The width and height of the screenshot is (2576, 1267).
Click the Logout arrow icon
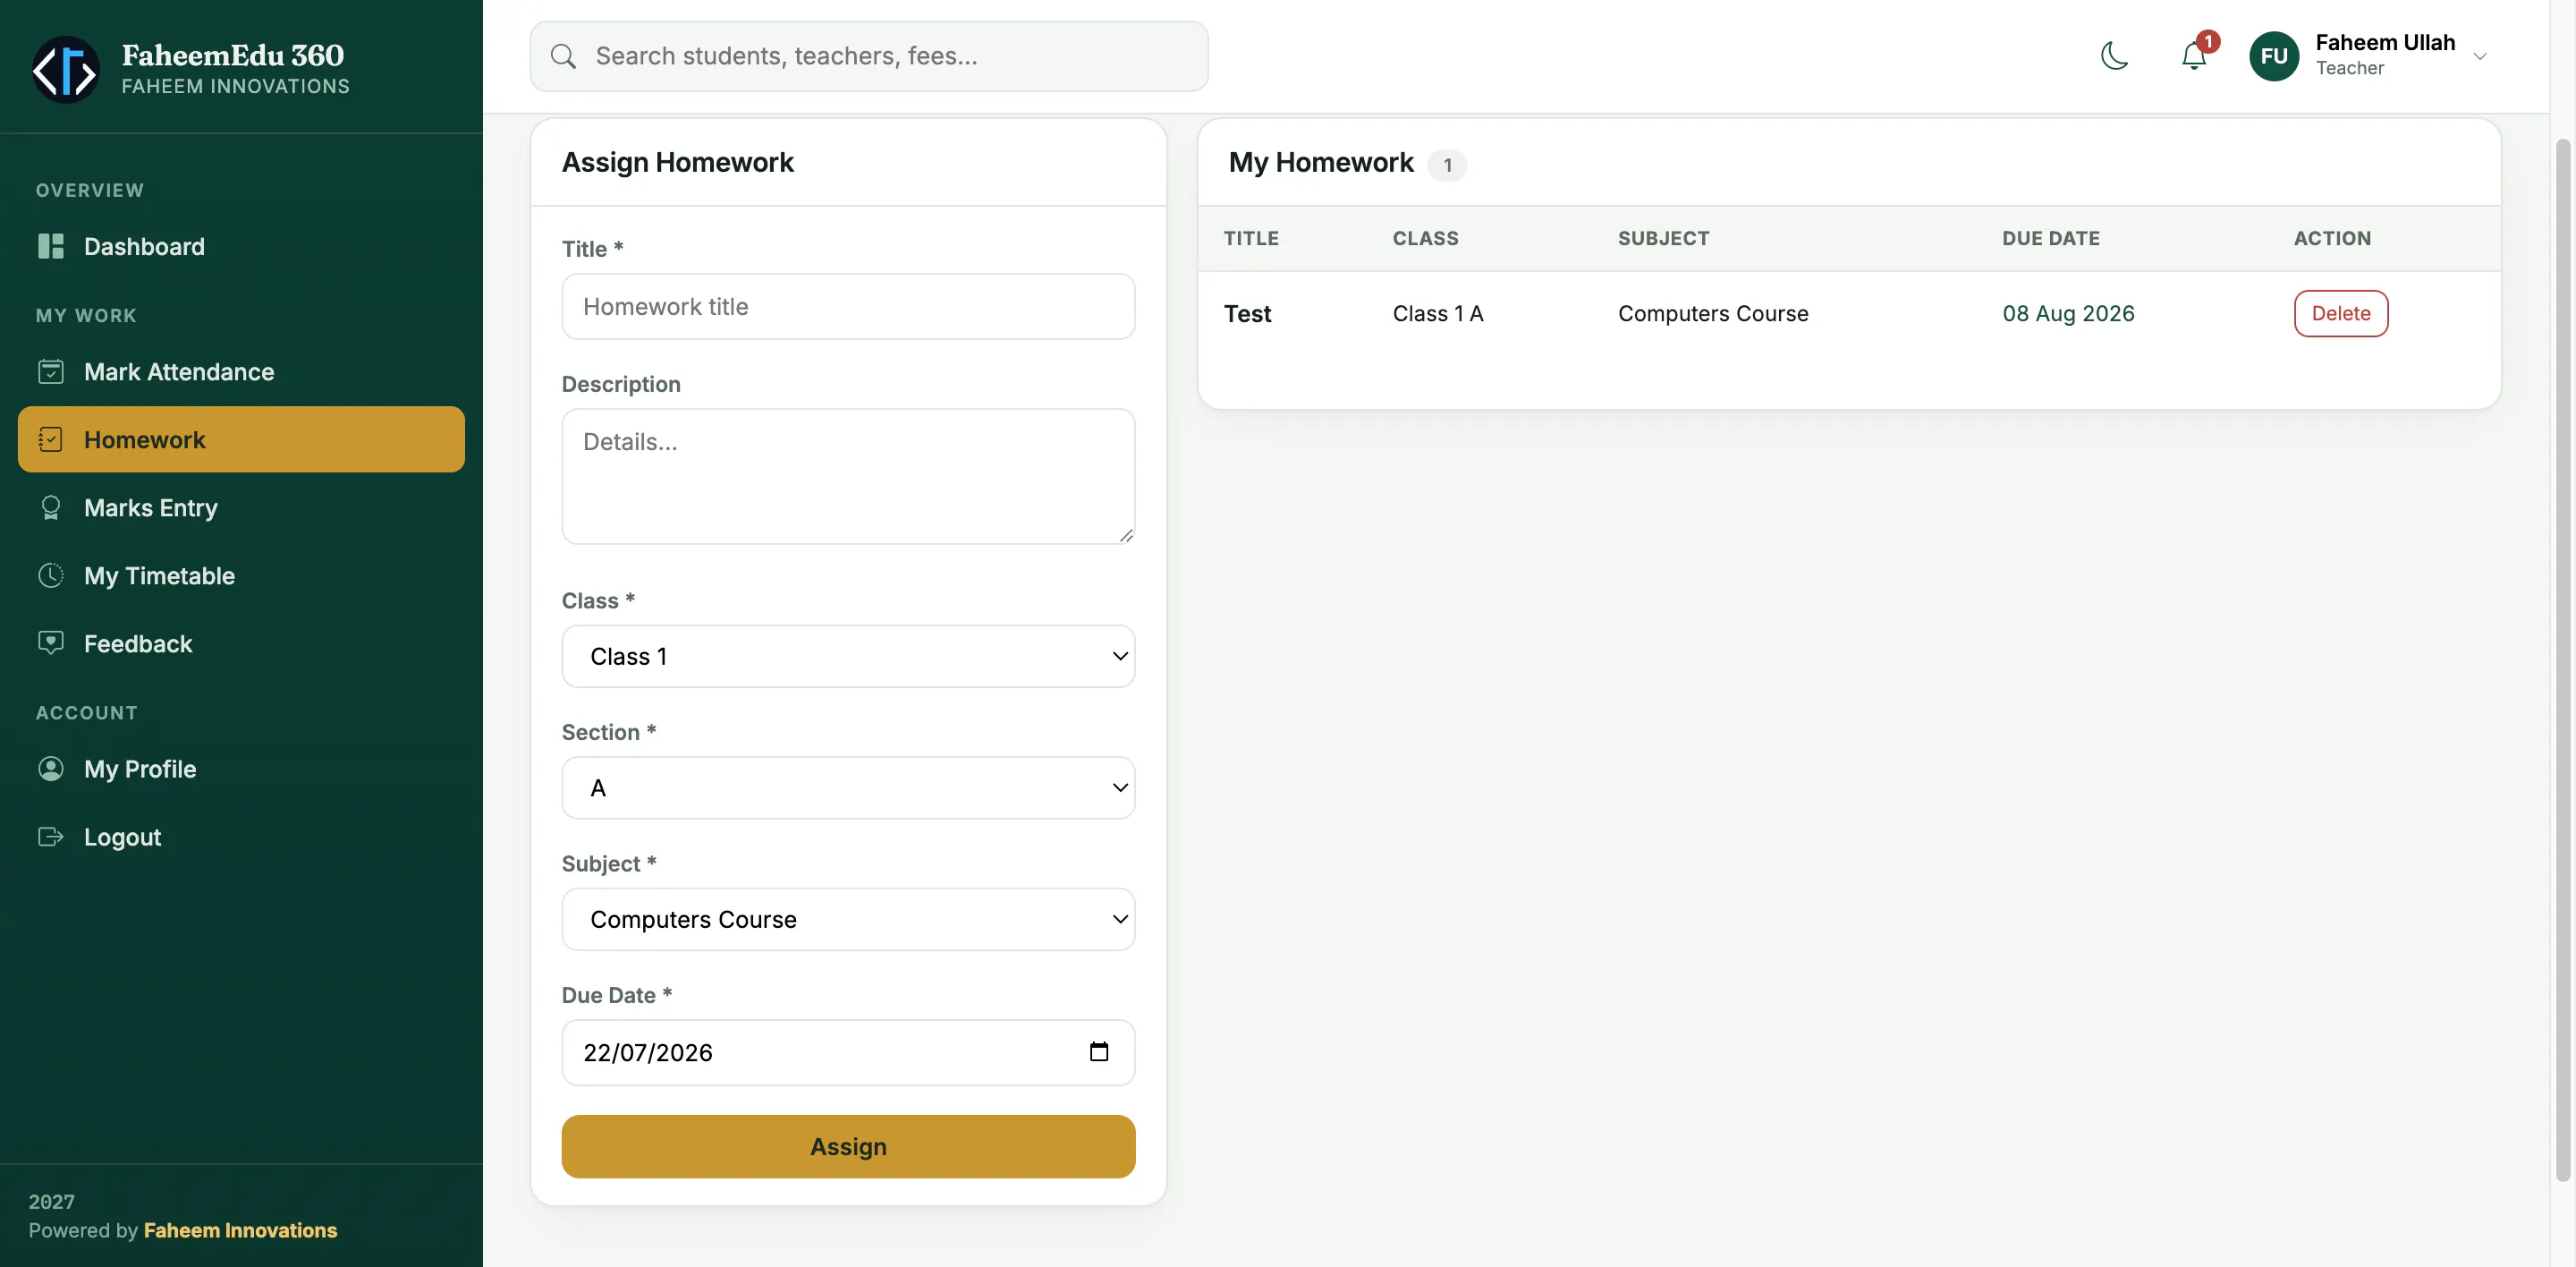[x=51, y=836]
